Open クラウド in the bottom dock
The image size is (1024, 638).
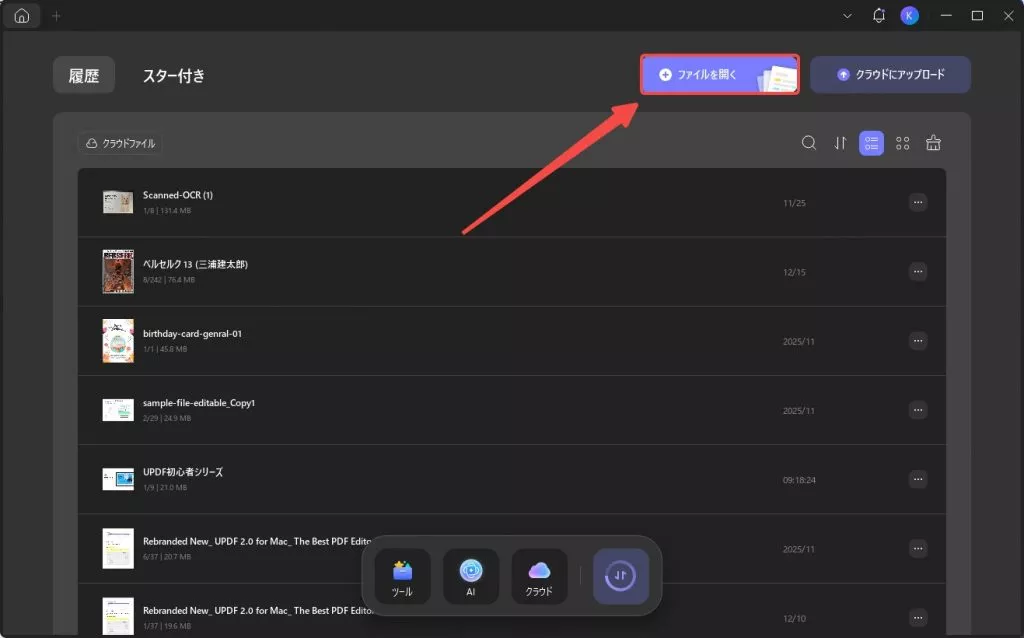(x=539, y=577)
